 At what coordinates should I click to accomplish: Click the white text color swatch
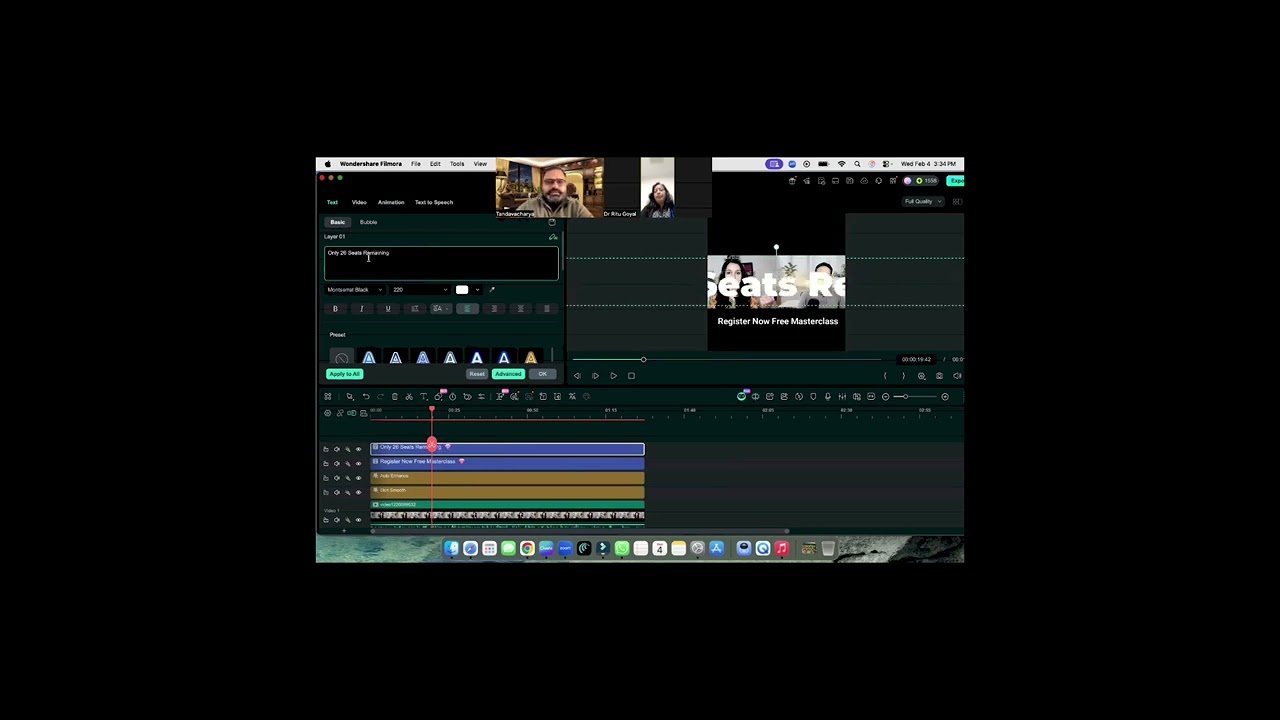[462, 290]
